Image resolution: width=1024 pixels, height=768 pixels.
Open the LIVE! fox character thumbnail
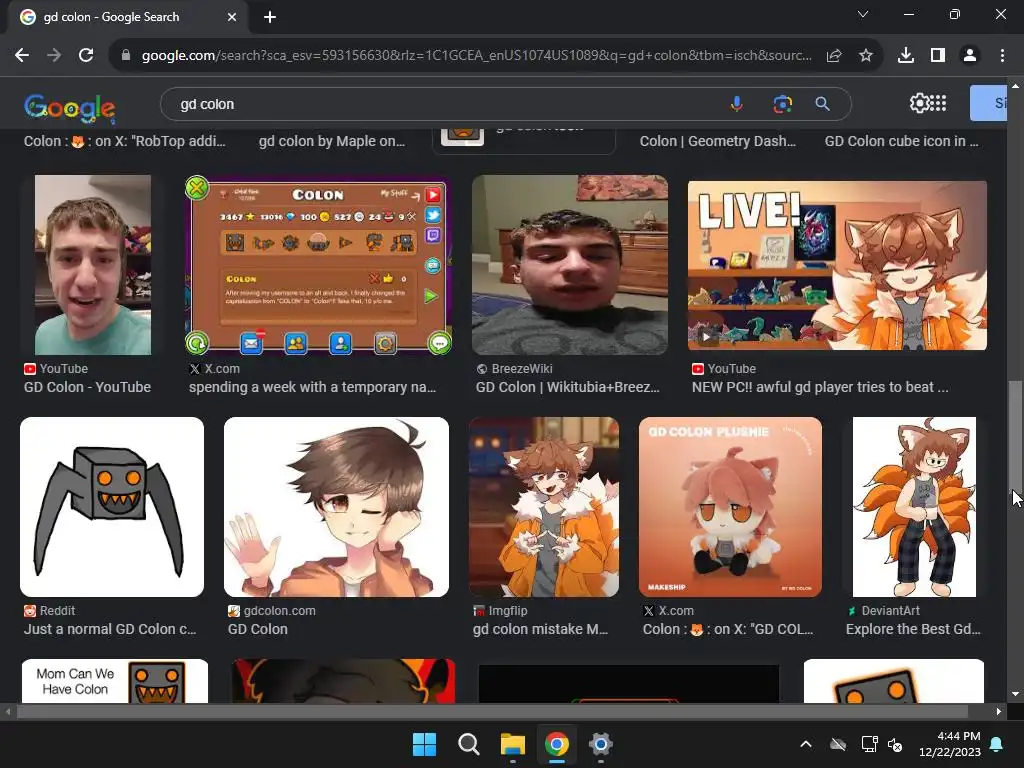(837, 265)
